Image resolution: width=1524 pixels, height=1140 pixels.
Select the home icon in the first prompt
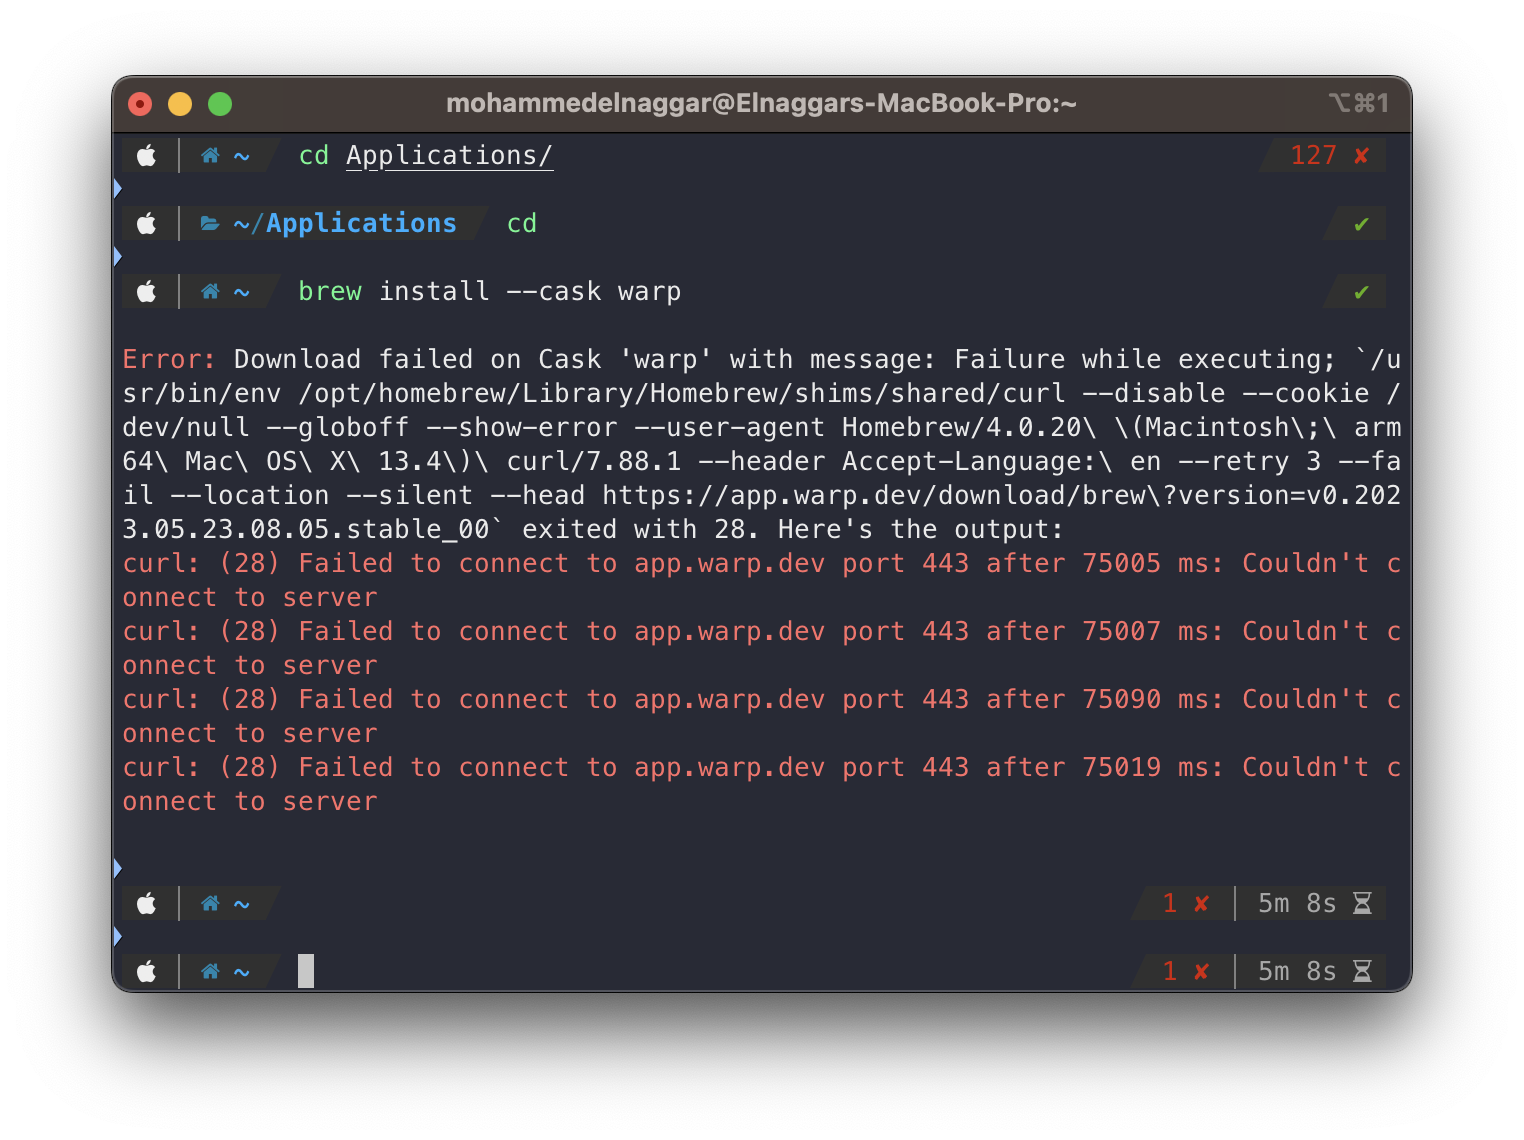pos(210,155)
